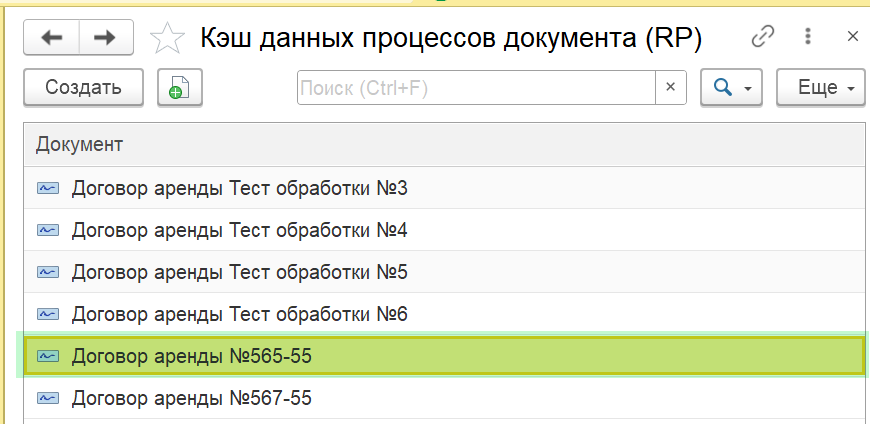This screenshot has width=870, height=424.
Task: Copy the link using the chain icon
Action: click(763, 37)
